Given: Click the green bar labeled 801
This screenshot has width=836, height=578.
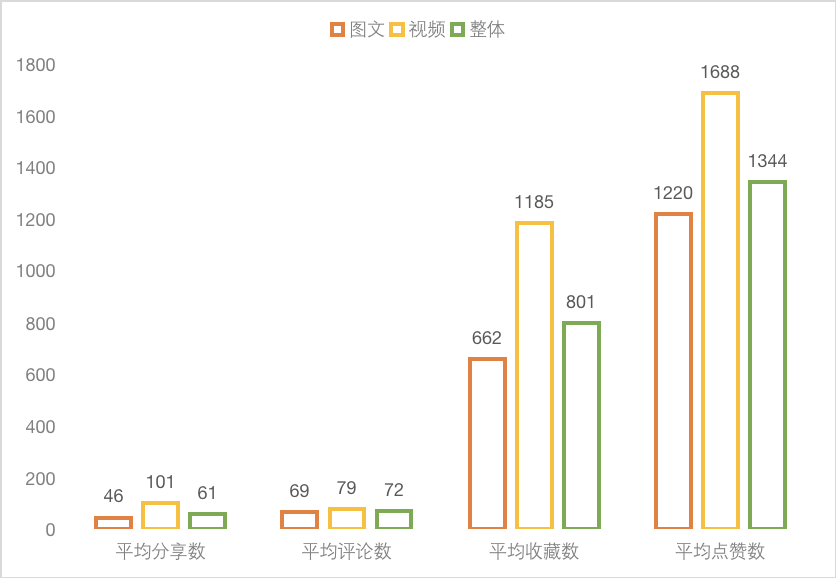Looking at the screenshot, I should tap(581, 425).
